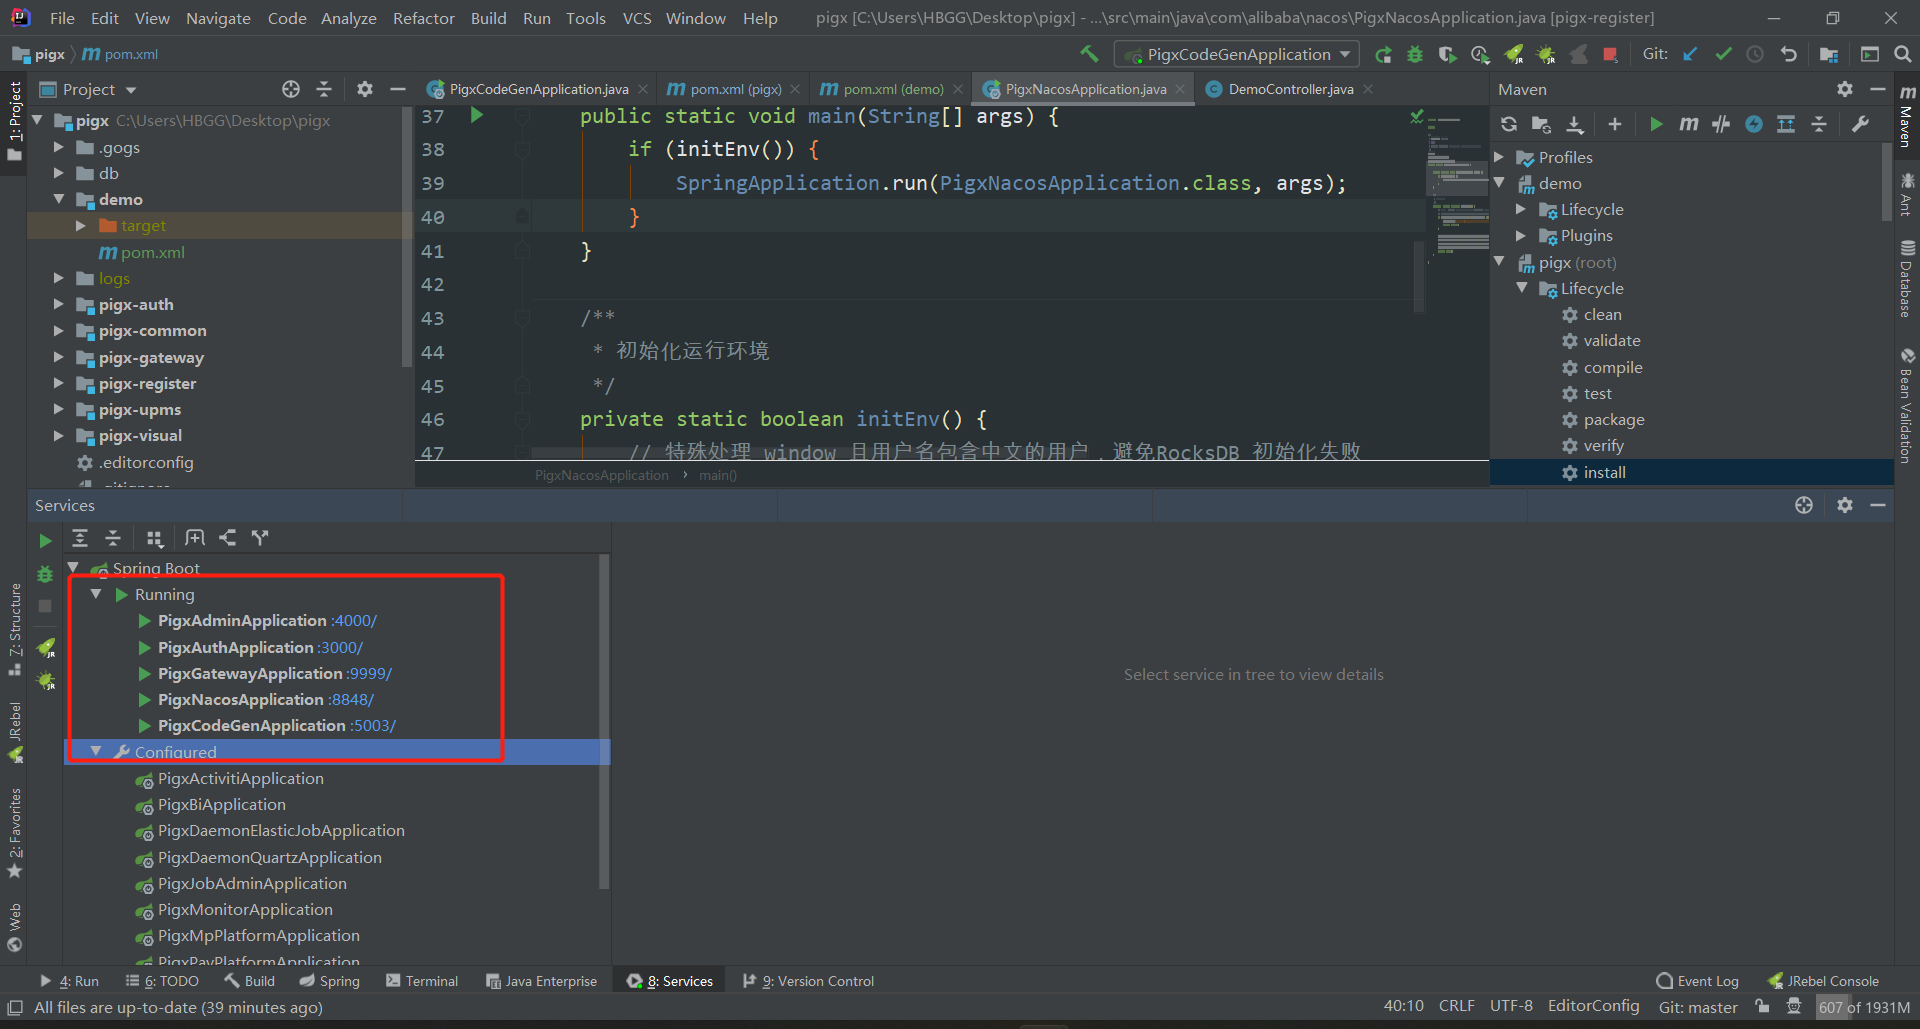Click memory indicator 607 of 1931M
1920x1029 pixels.
point(1864,1007)
